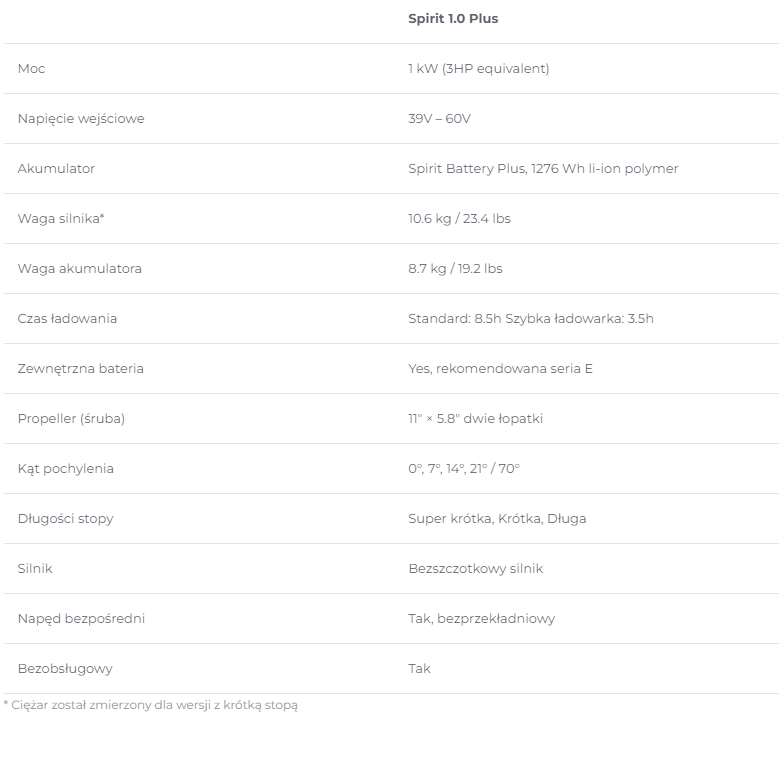Click the 39V – 60V voltage value
The height and width of the screenshot is (757, 779).
439,119
